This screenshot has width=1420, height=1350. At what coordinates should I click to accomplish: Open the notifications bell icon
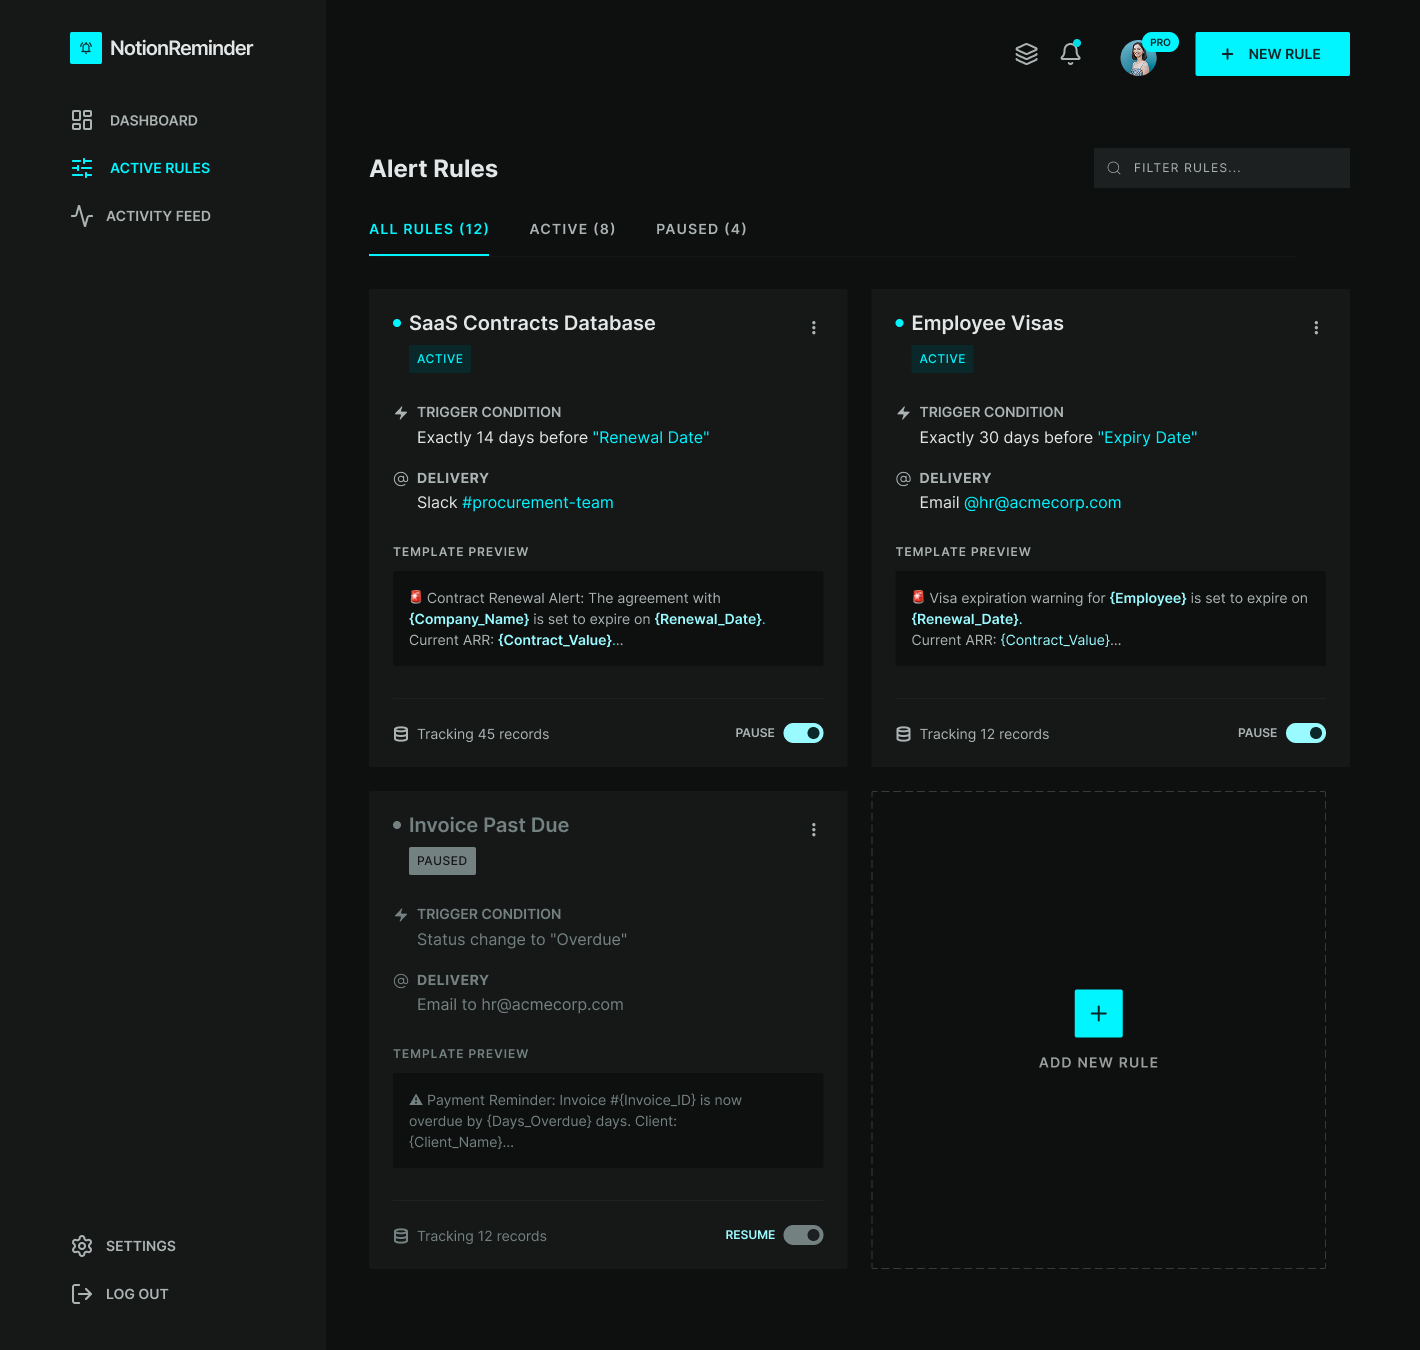1071,54
